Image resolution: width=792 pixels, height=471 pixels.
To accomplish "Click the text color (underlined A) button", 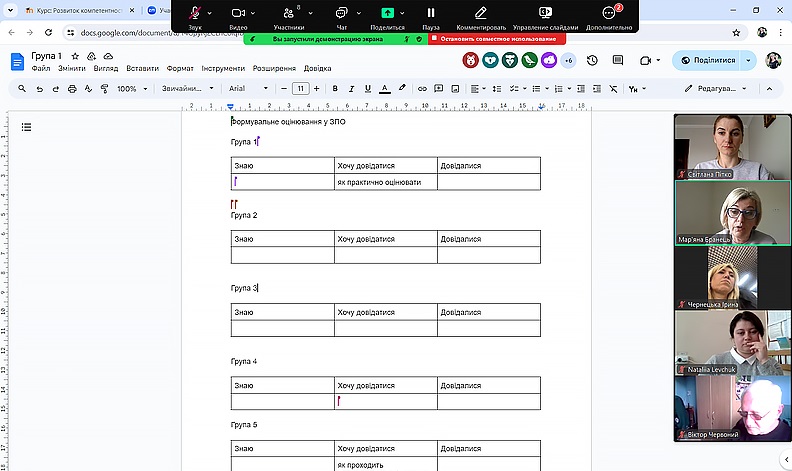I will tap(386, 89).
